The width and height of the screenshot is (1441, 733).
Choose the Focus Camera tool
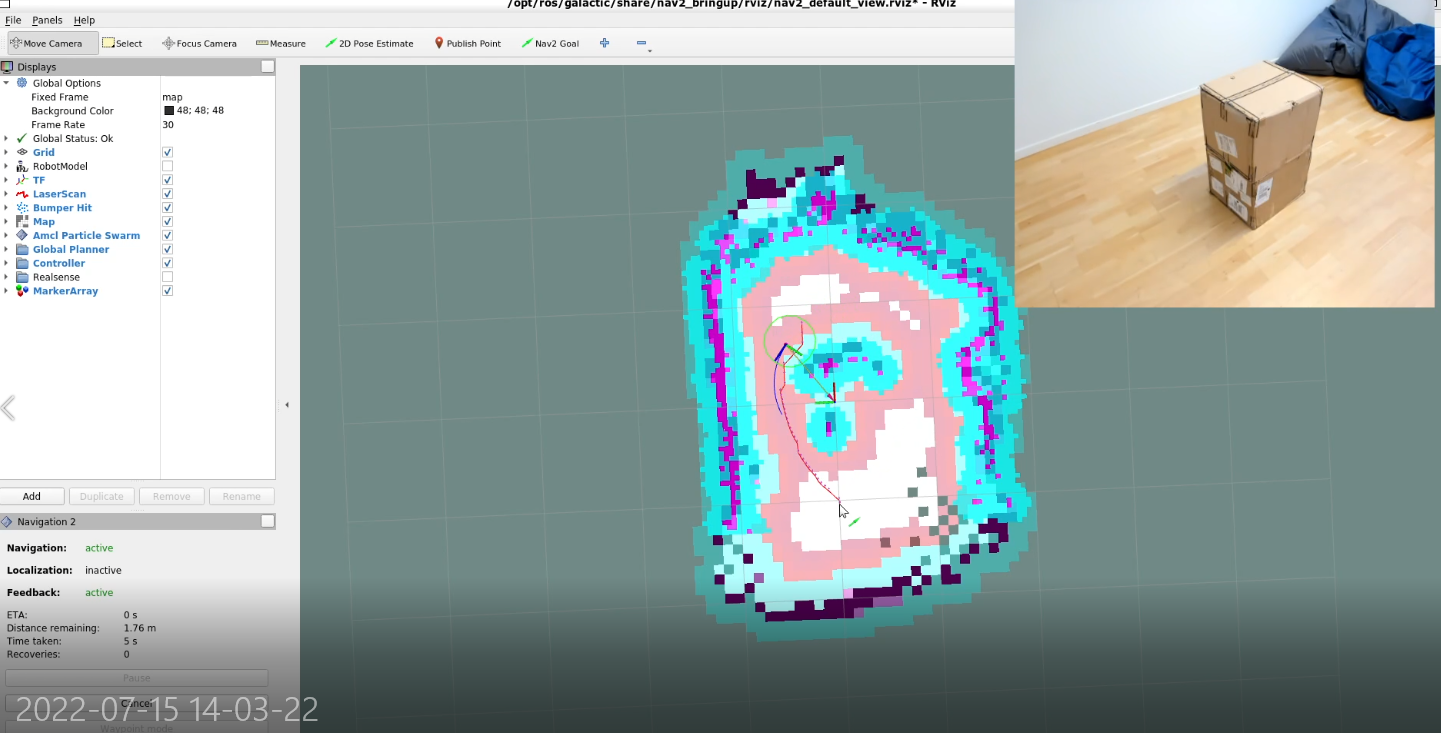click(x=199, y=43)
